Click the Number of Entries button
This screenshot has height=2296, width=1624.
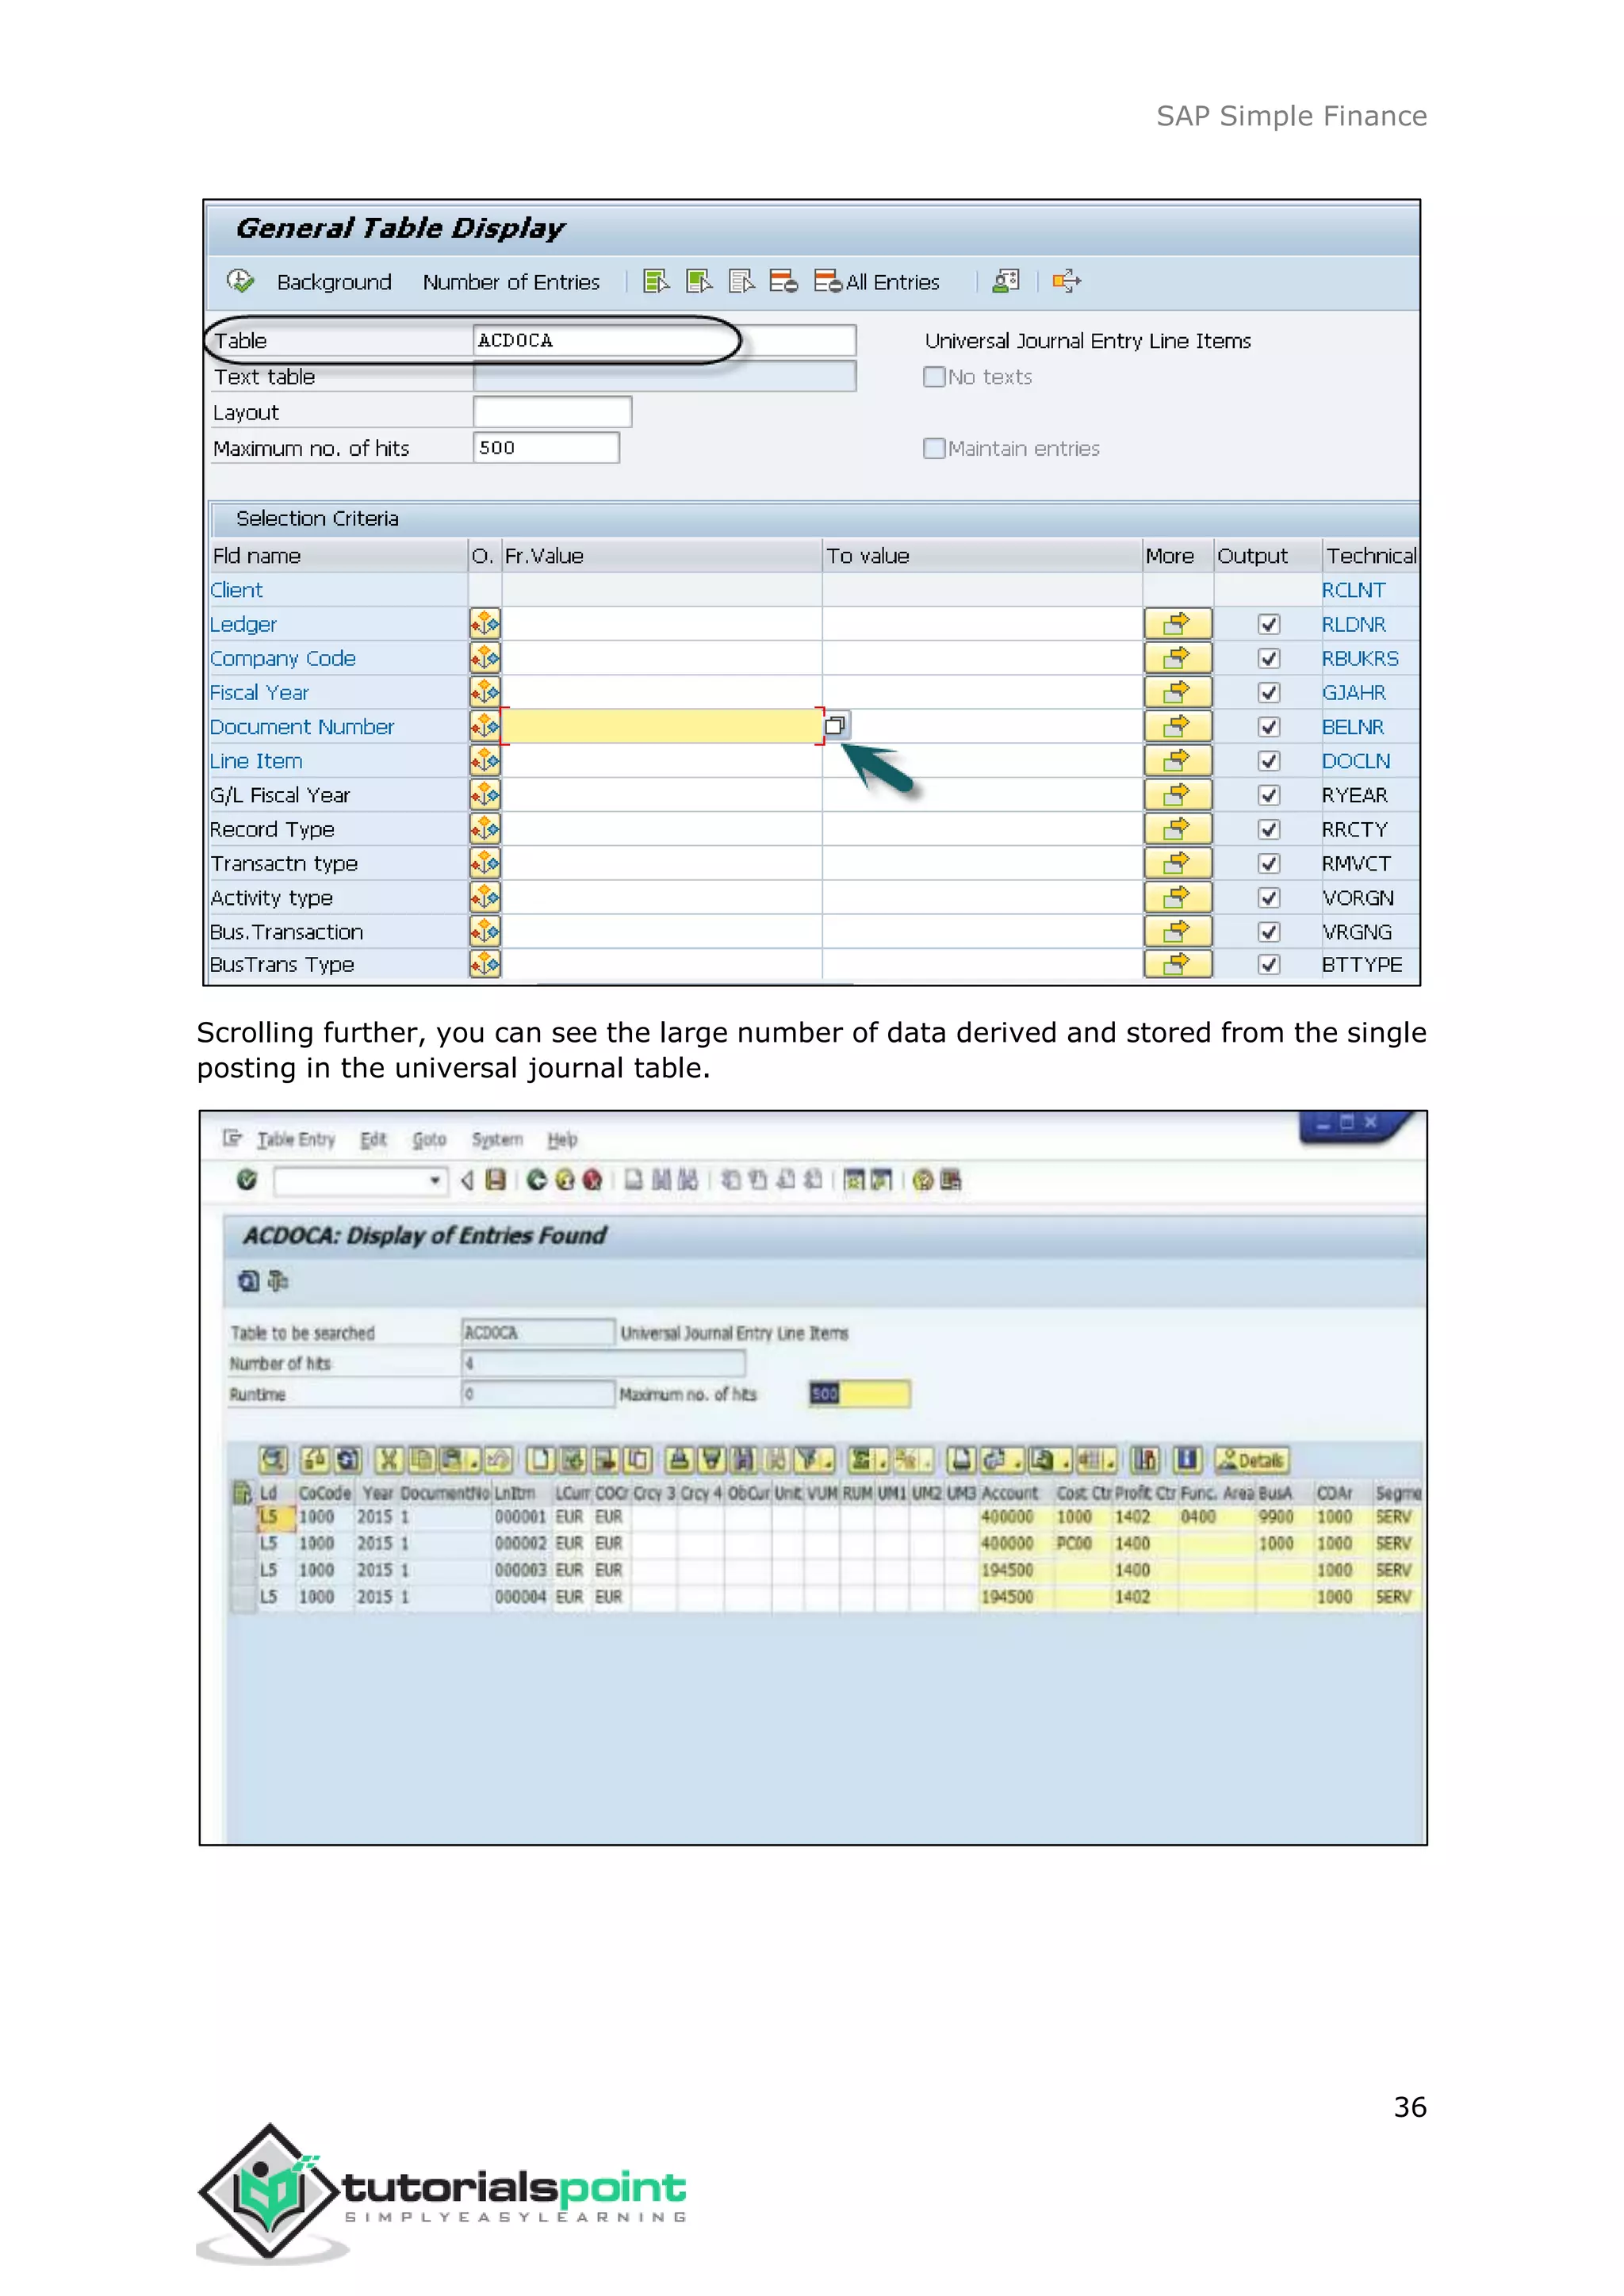point(511,282)
